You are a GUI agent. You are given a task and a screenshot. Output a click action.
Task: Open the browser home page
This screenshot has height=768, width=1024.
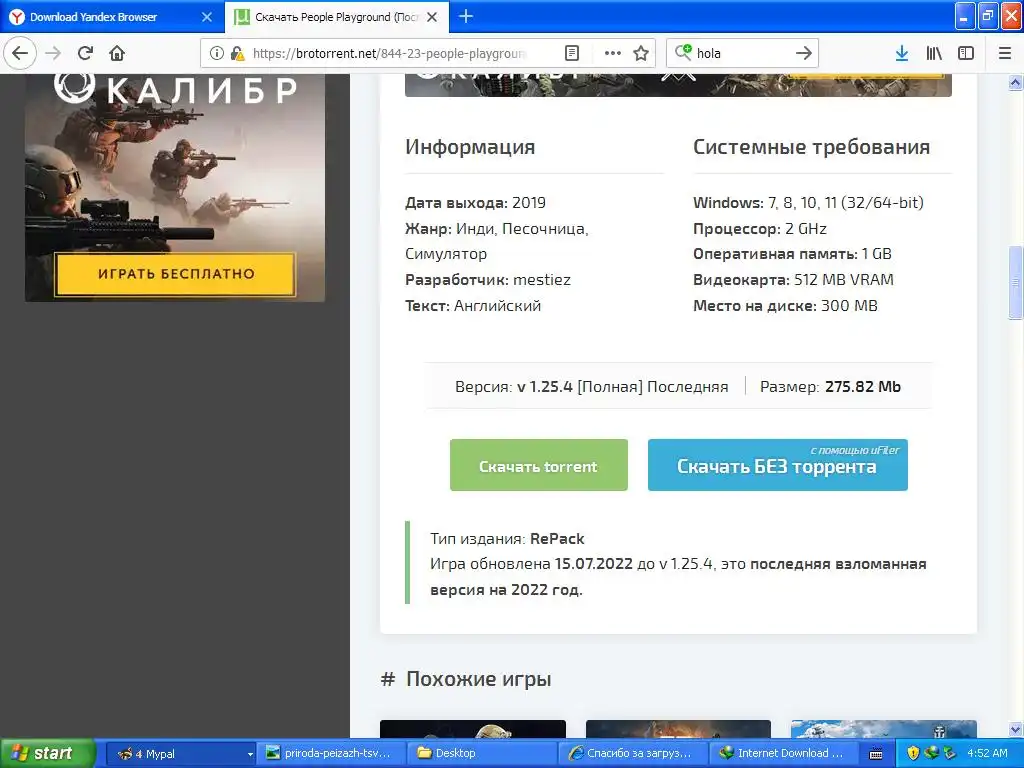[117, 53]
